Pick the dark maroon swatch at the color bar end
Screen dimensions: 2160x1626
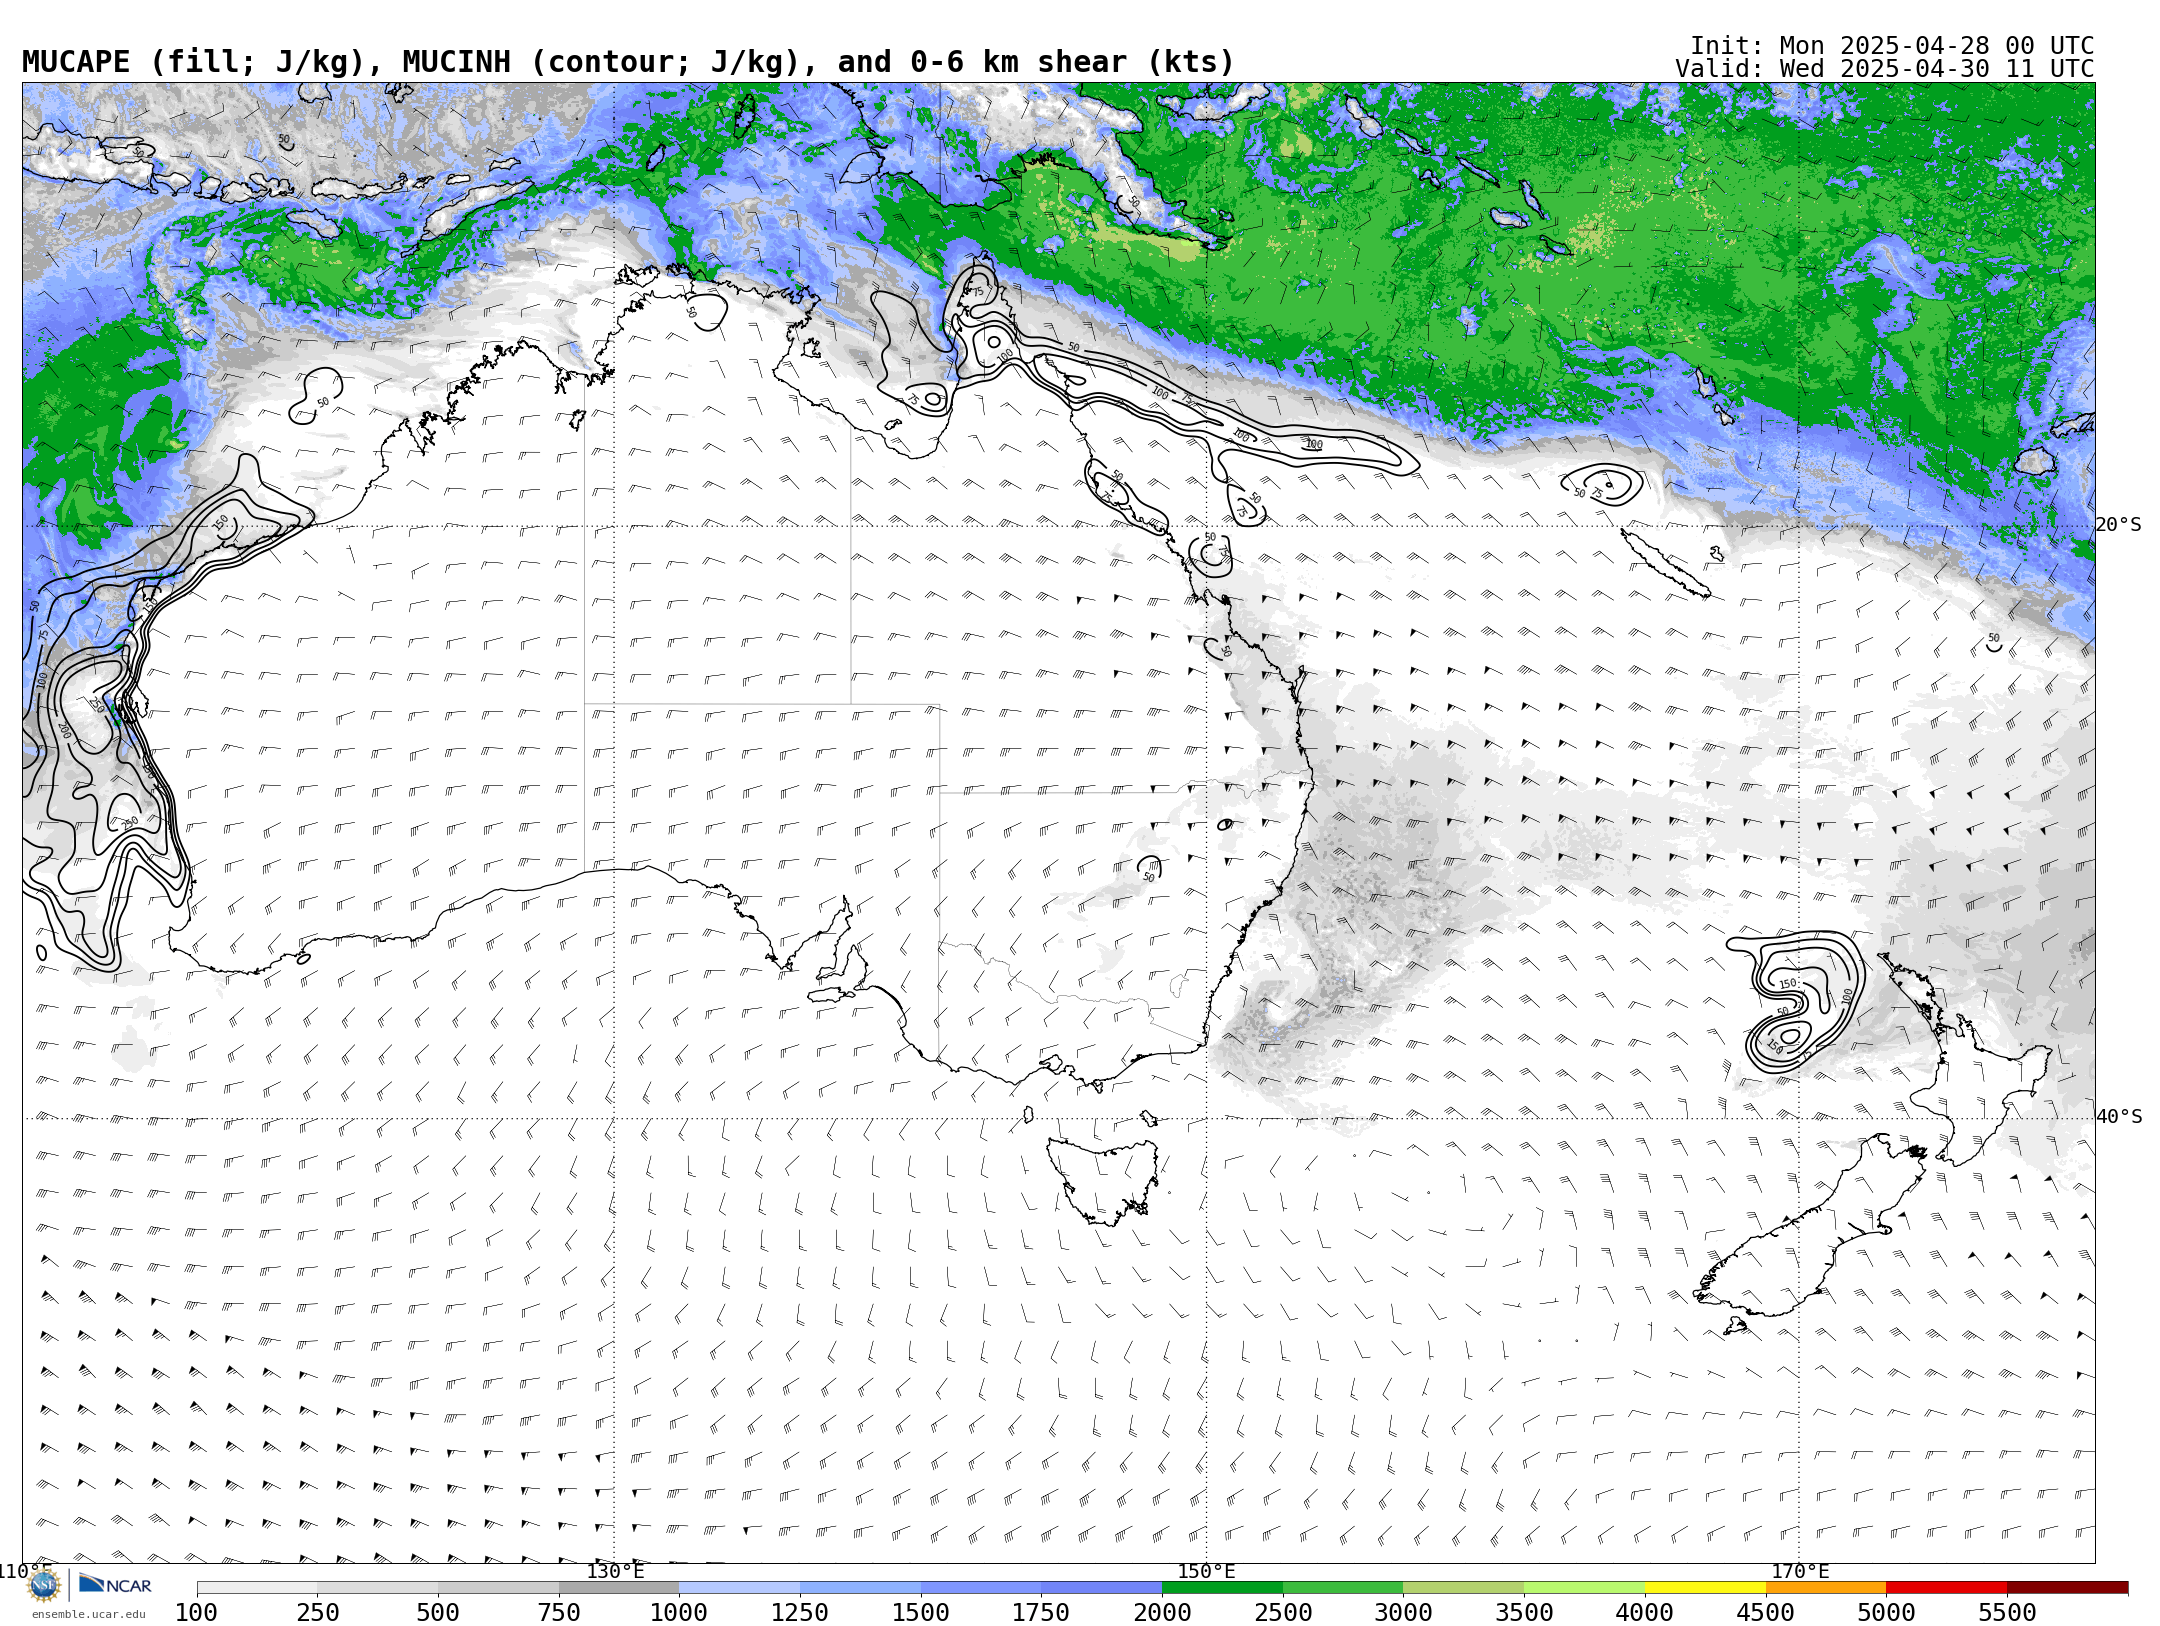(x=2067, y=1587)
